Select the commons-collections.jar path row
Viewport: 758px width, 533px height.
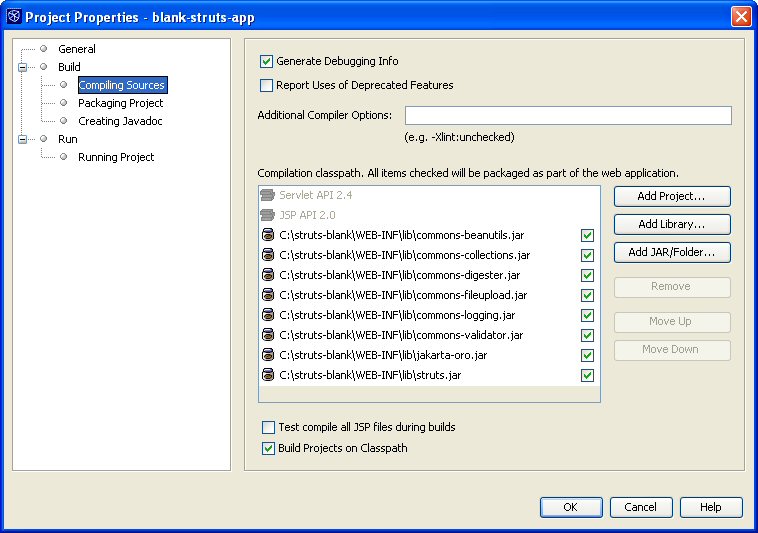429,255
